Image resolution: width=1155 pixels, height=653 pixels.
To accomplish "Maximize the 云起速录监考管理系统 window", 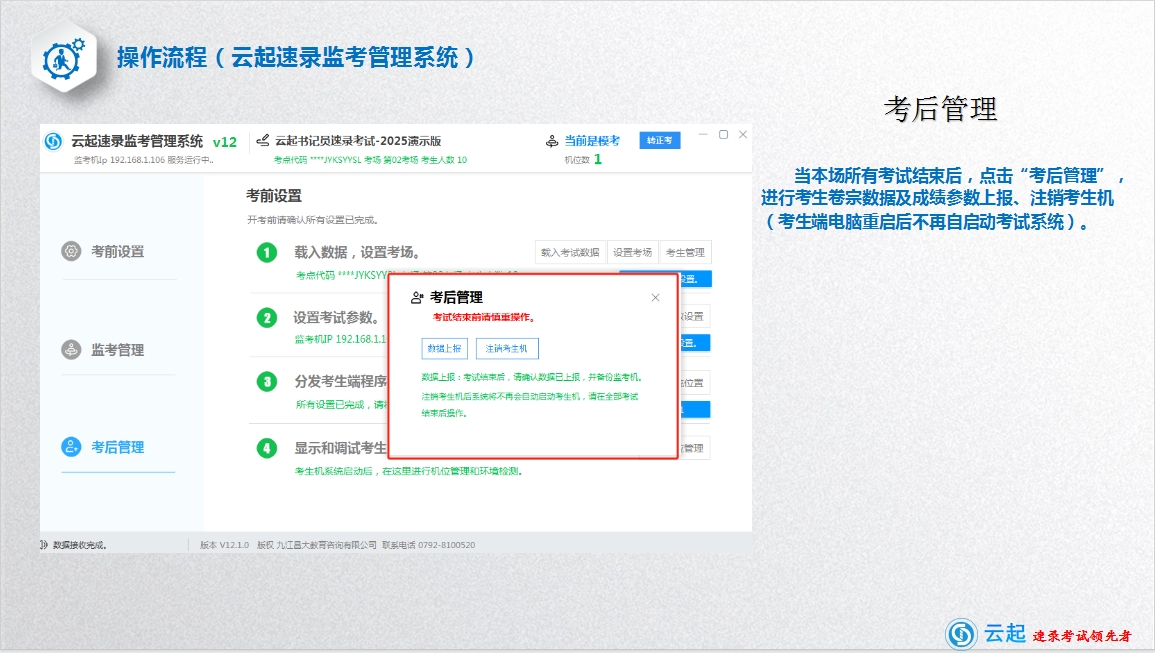I will point(723,134).
